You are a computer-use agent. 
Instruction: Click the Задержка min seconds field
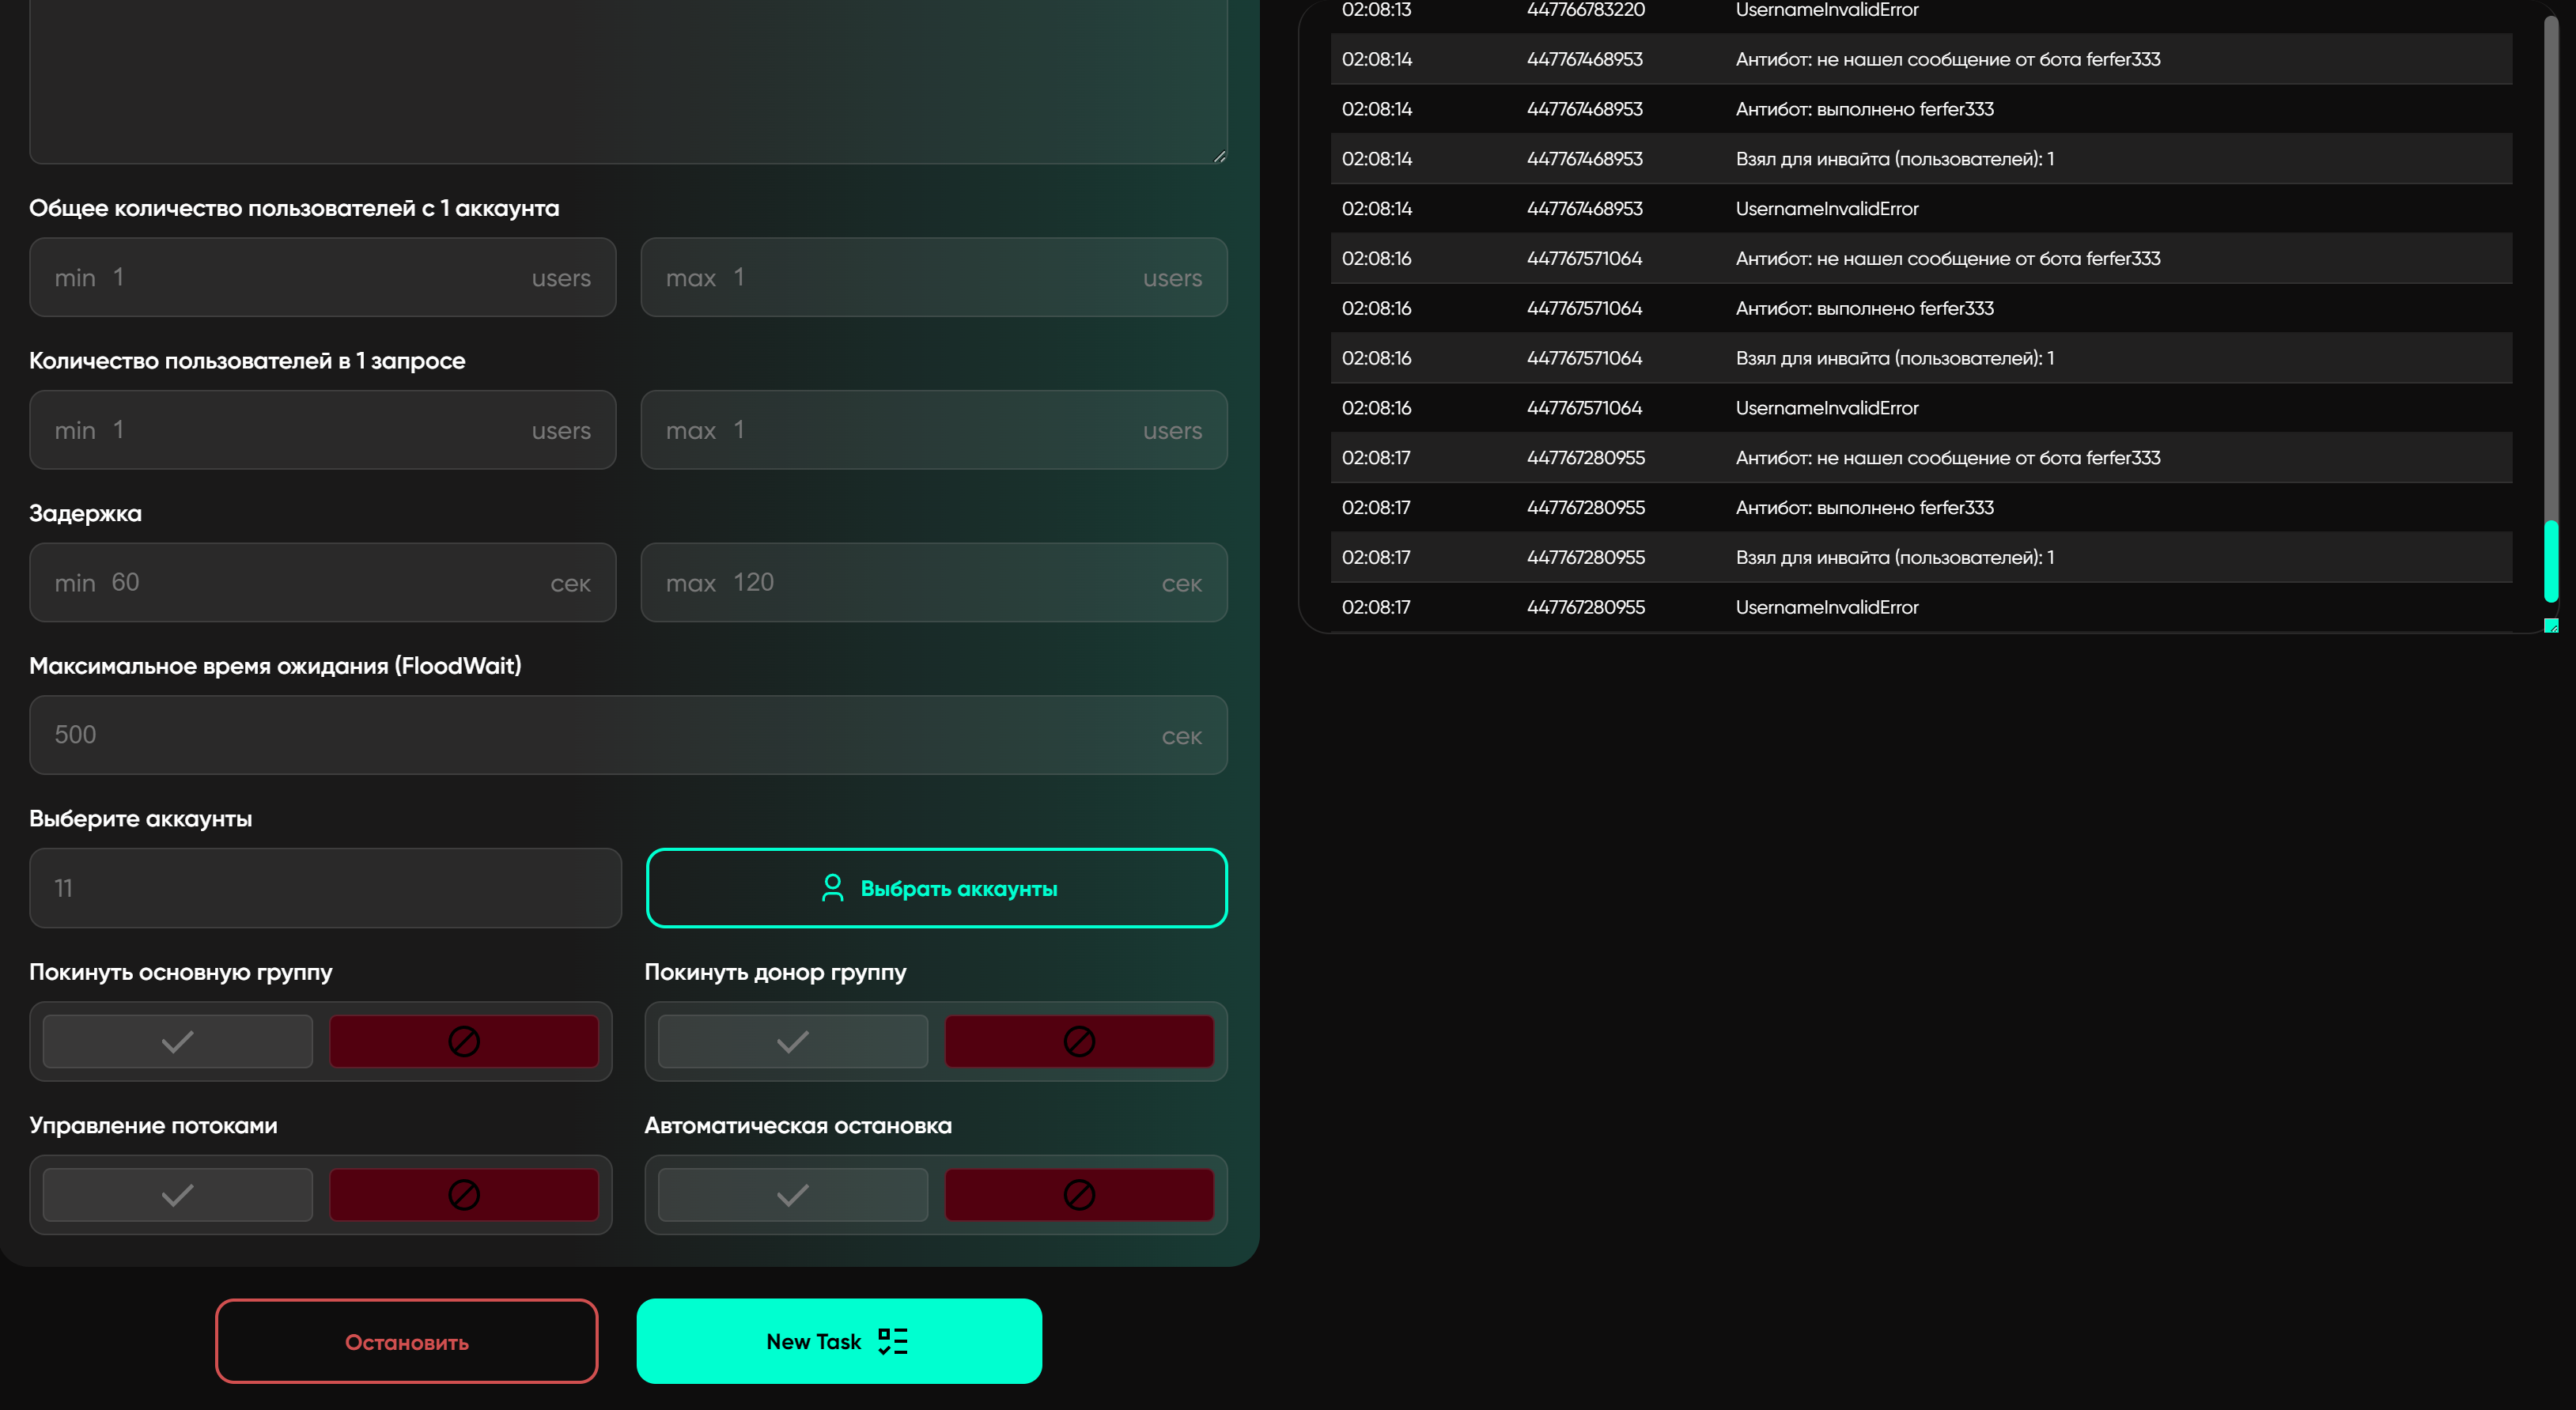tap(322, 583)
